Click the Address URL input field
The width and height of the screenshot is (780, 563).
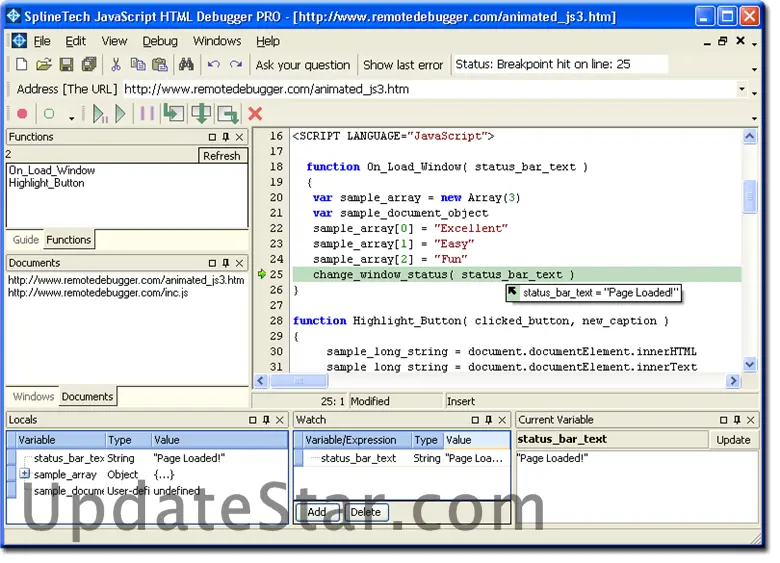pos(429,89)
